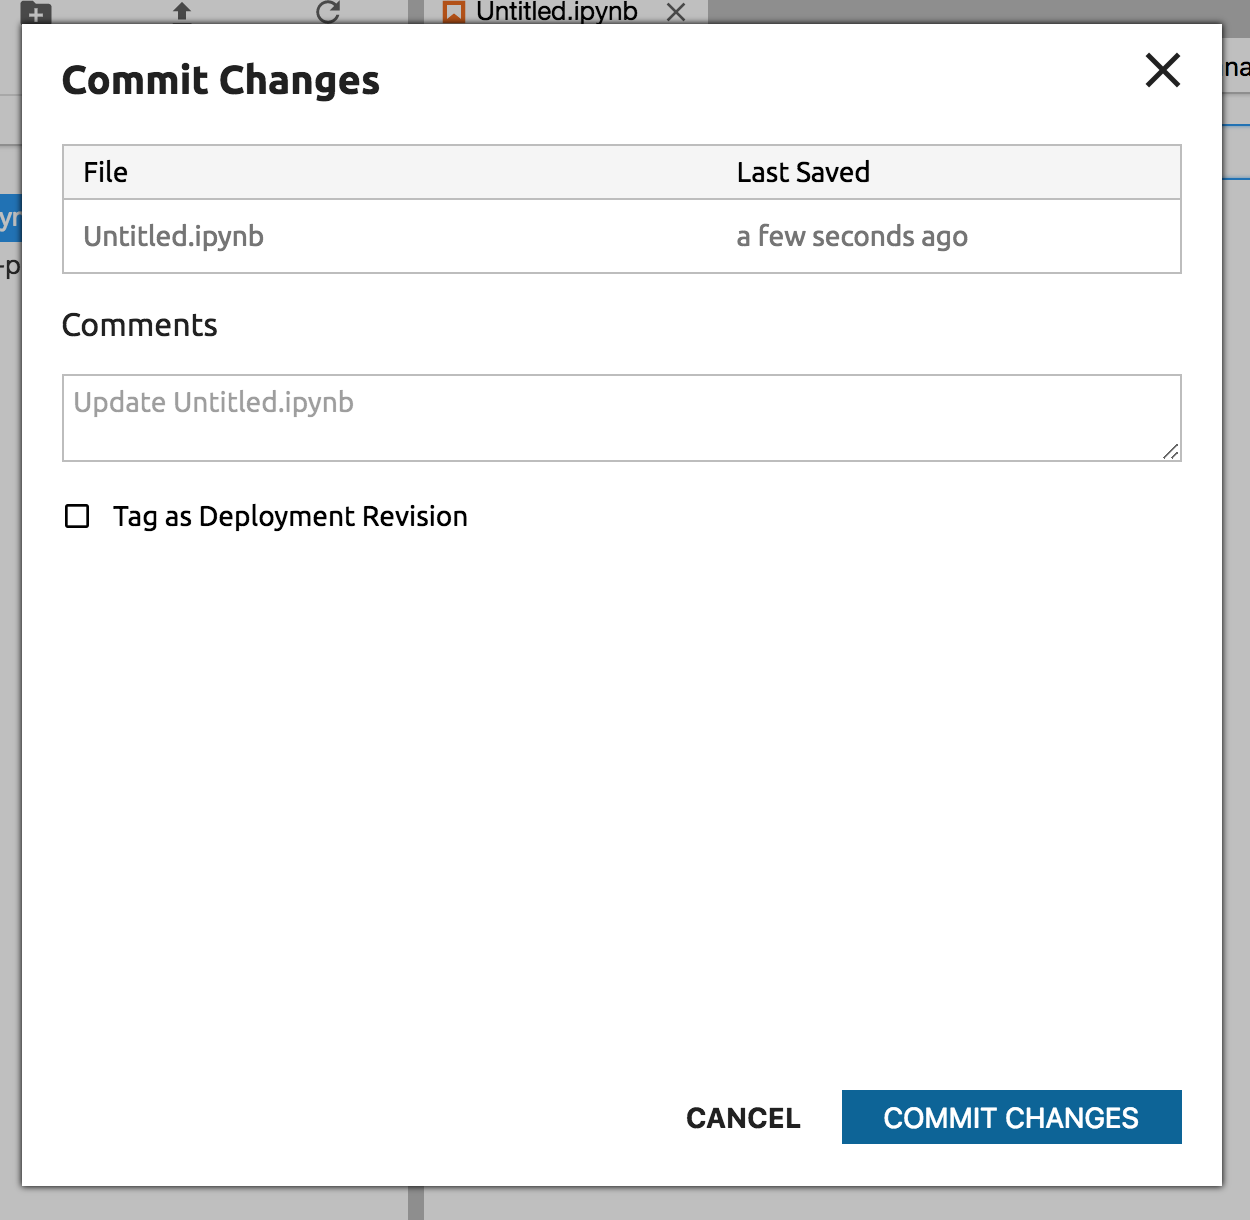Click the 'a few seconds ago' cell

(852, 236)
